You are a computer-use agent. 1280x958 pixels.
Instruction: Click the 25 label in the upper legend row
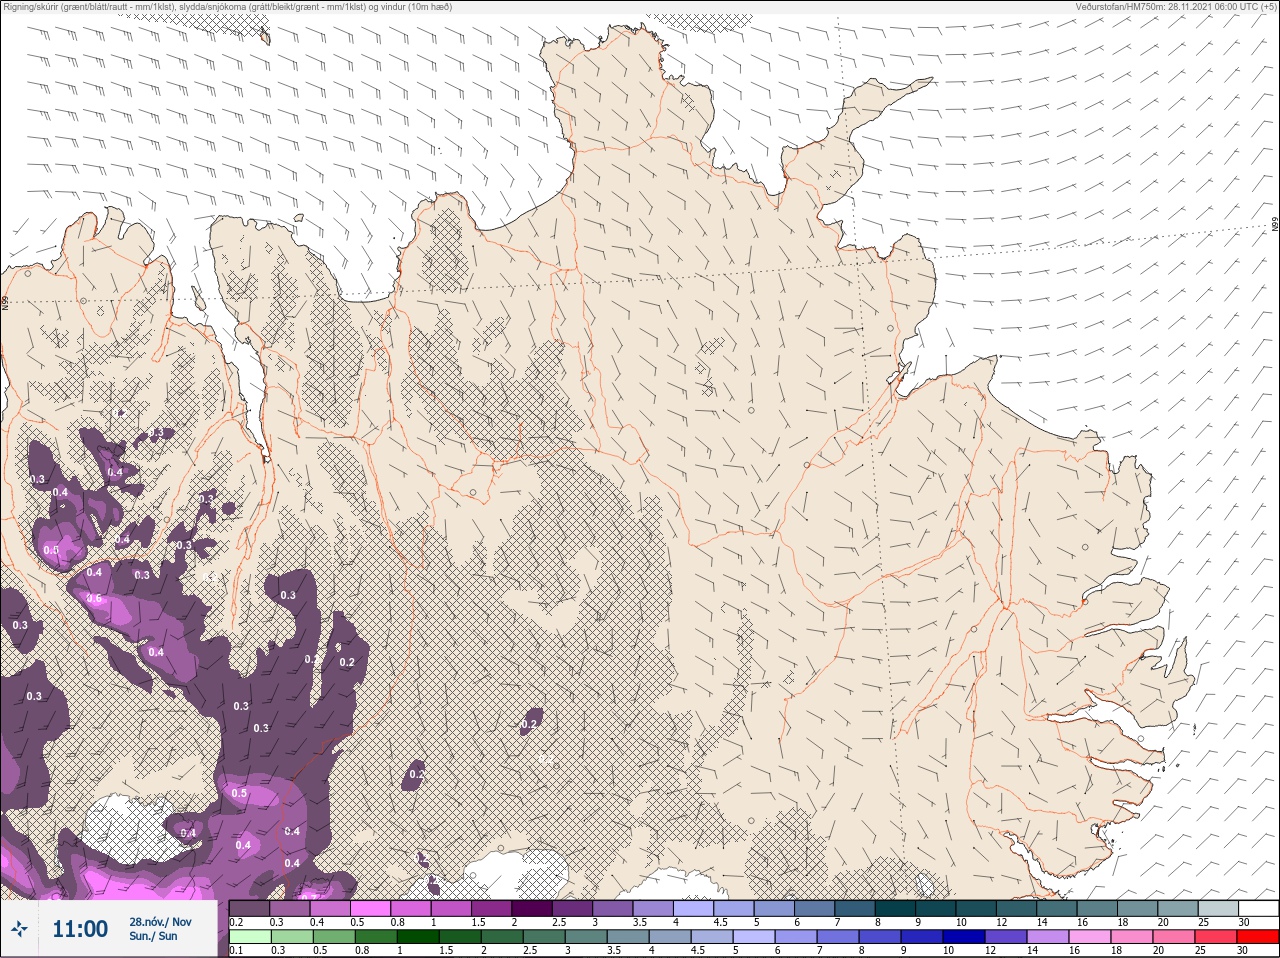1203,923
